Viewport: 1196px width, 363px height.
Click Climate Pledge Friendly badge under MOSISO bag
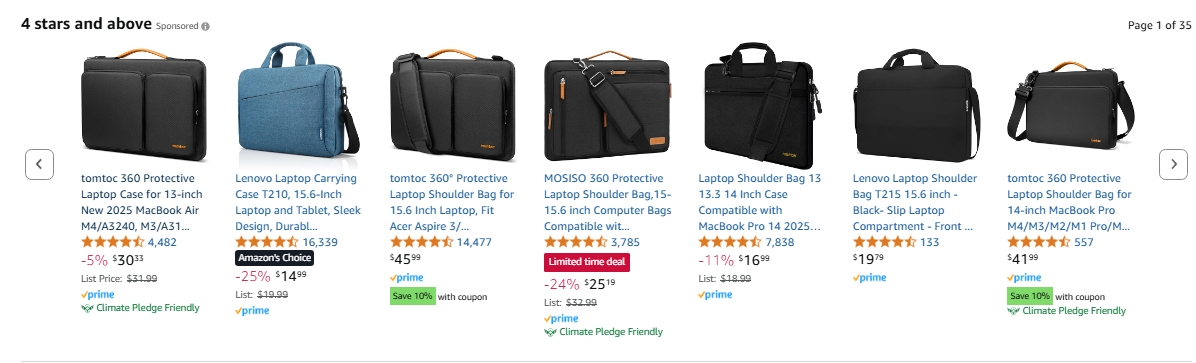click(603, 332)
